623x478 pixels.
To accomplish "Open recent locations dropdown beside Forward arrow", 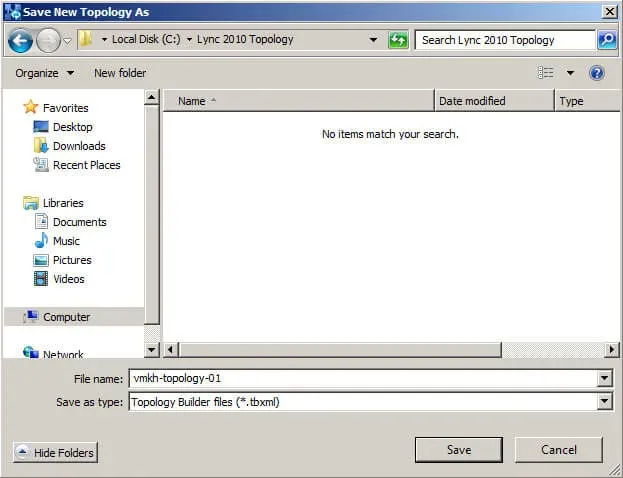I will tap(68, 40).
